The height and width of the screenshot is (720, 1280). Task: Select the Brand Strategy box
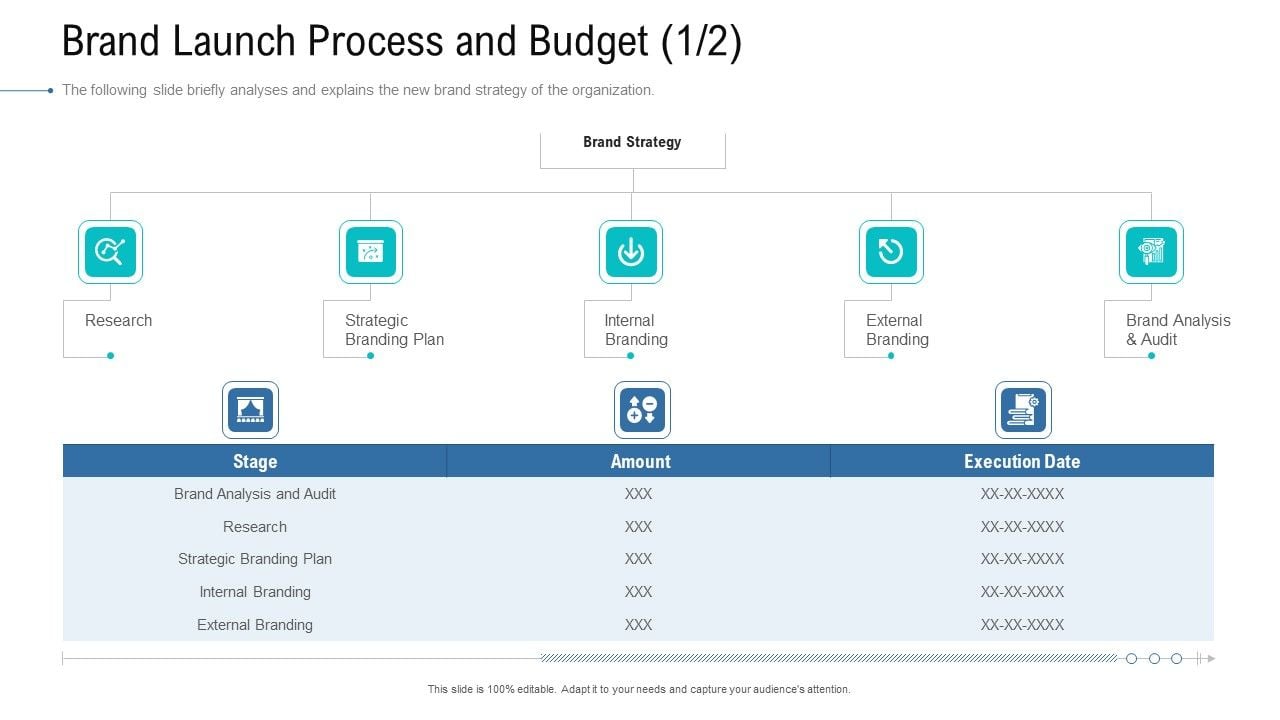click(633, 150)
